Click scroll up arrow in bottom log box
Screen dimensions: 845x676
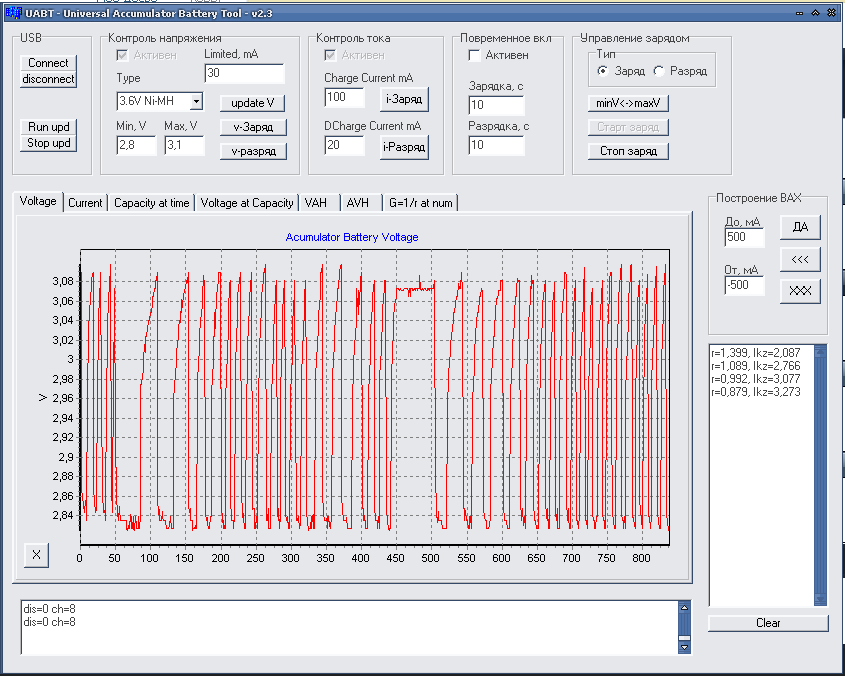pyautogui.click(x=684, y=608)
